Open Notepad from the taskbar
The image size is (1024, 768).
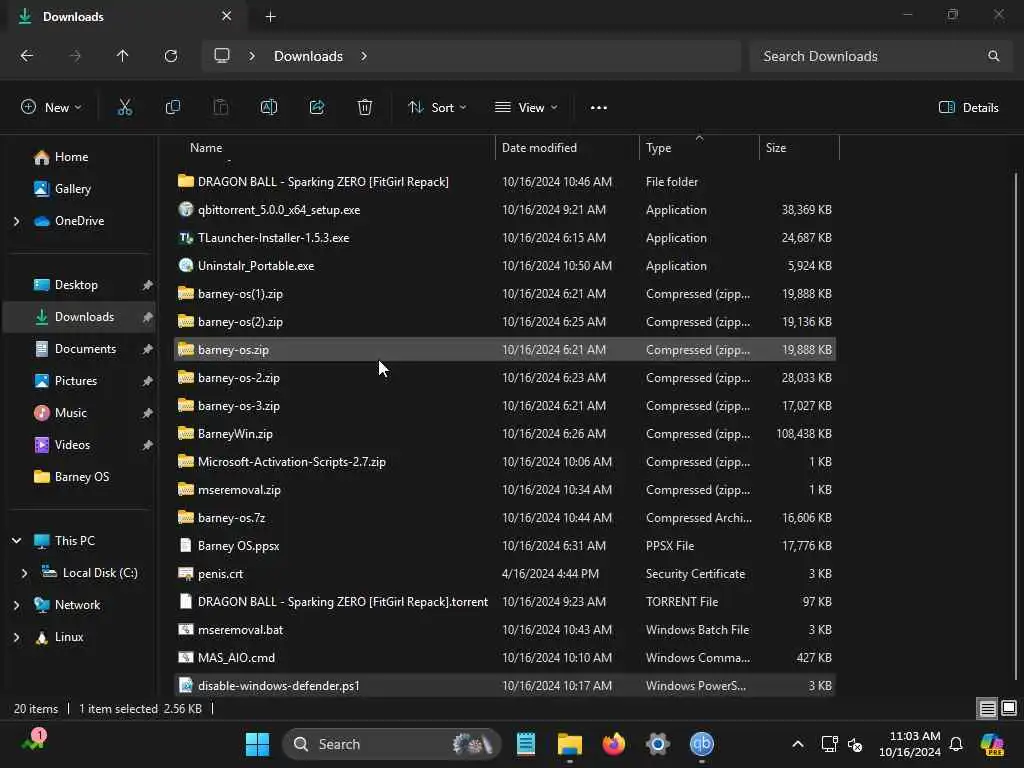[x=526, y=744]
